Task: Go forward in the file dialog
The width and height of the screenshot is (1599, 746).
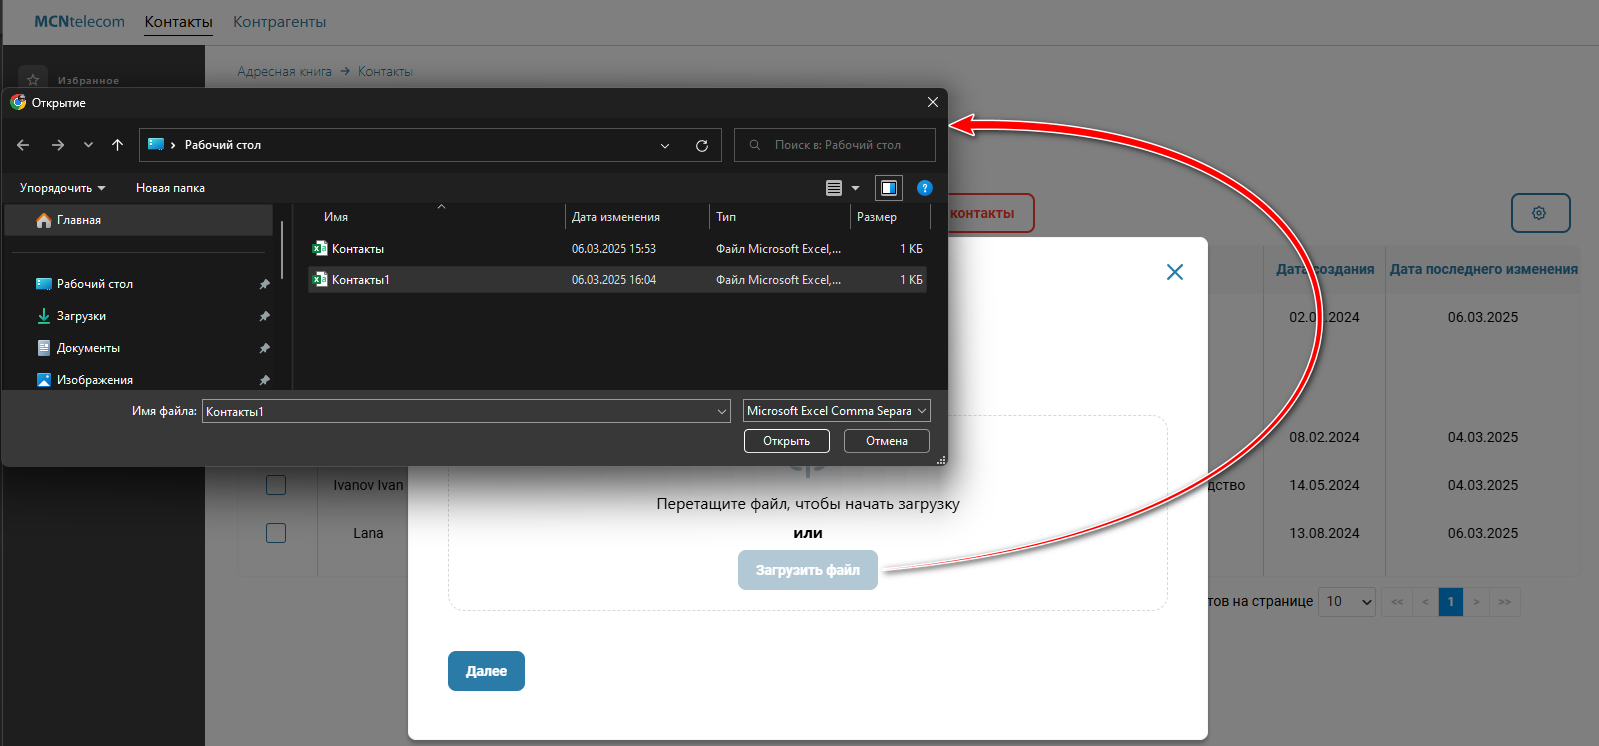Action: pos(58,145)
